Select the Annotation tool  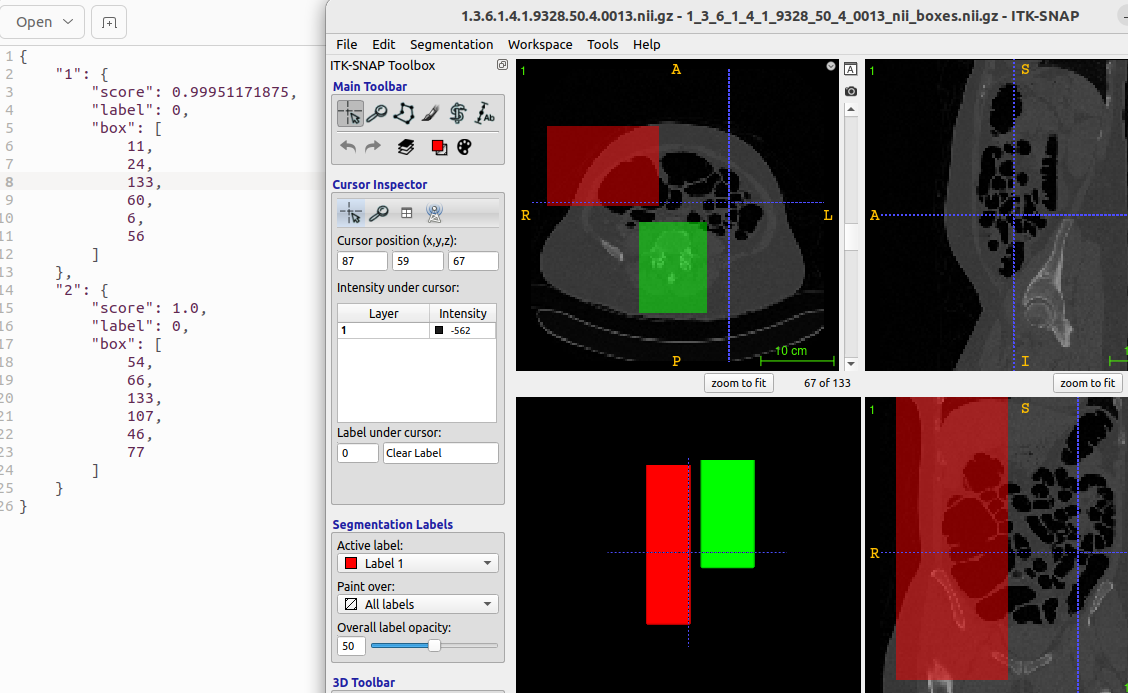coord(485,113)
